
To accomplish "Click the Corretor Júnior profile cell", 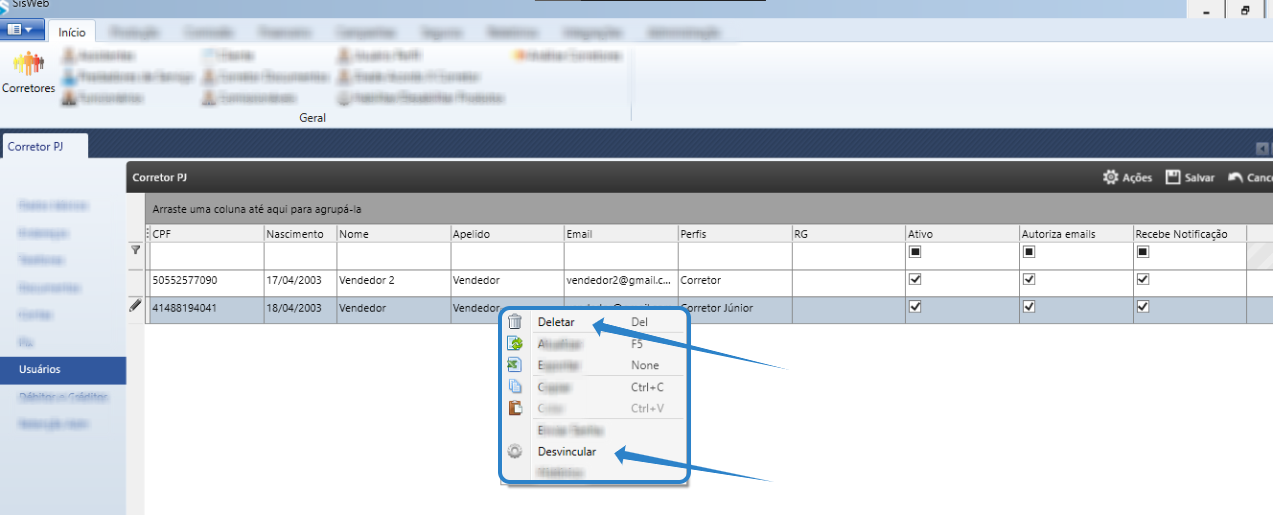I will click(735, 310).
